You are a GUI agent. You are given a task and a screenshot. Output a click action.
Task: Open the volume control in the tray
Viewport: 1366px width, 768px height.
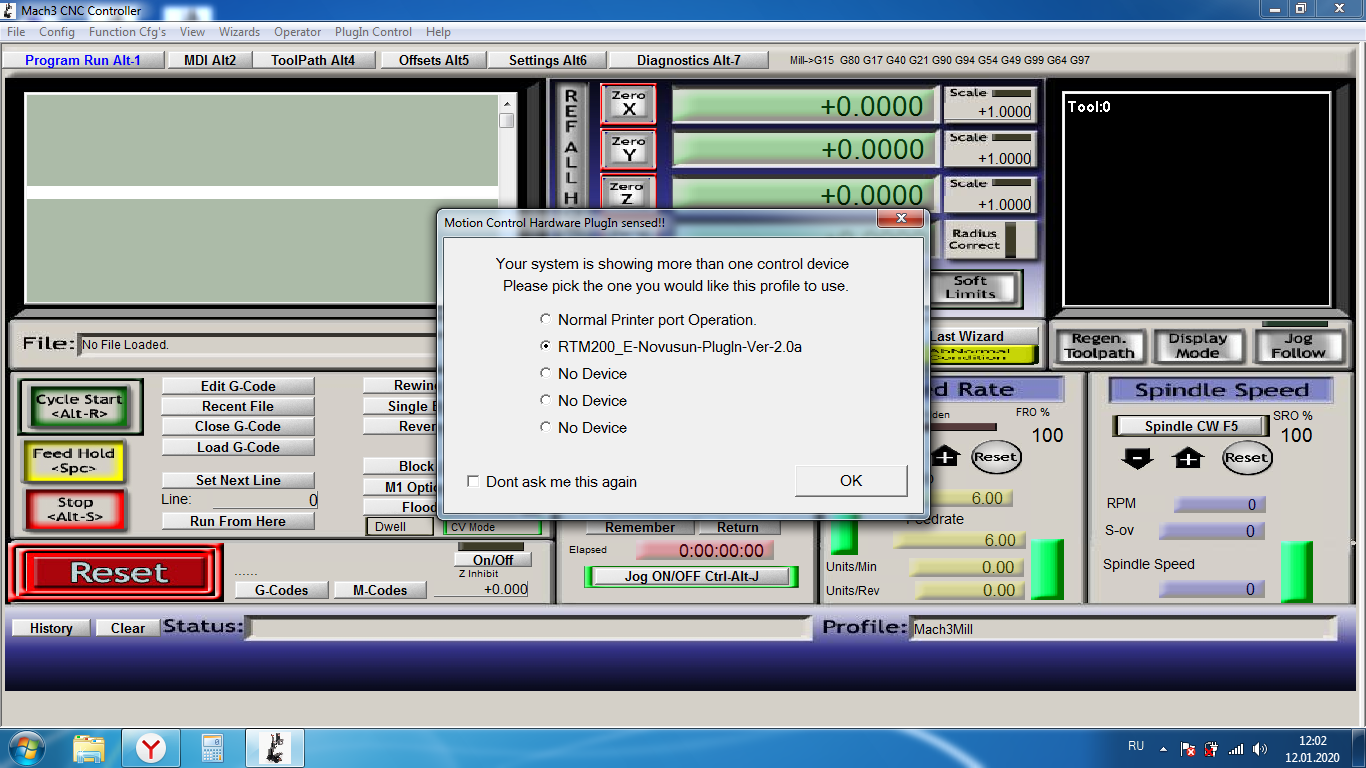pyautogui.click(x=1260, y=749)
